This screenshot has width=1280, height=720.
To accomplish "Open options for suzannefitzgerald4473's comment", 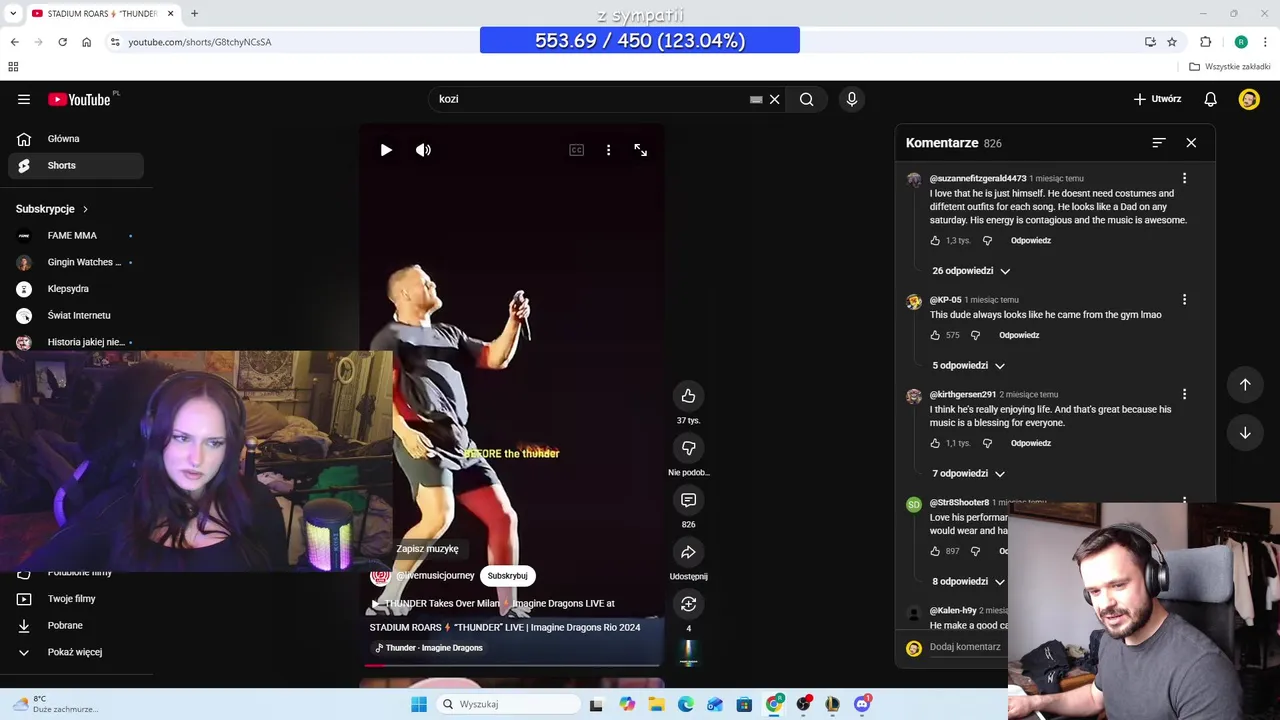I will click(x=1184, y=178).
